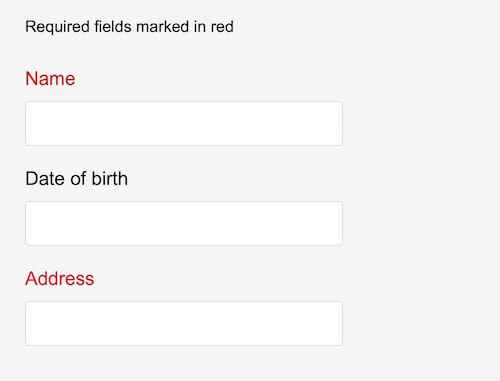
Task: Click the word 'red' in the notice
Action: click(222, 27)
